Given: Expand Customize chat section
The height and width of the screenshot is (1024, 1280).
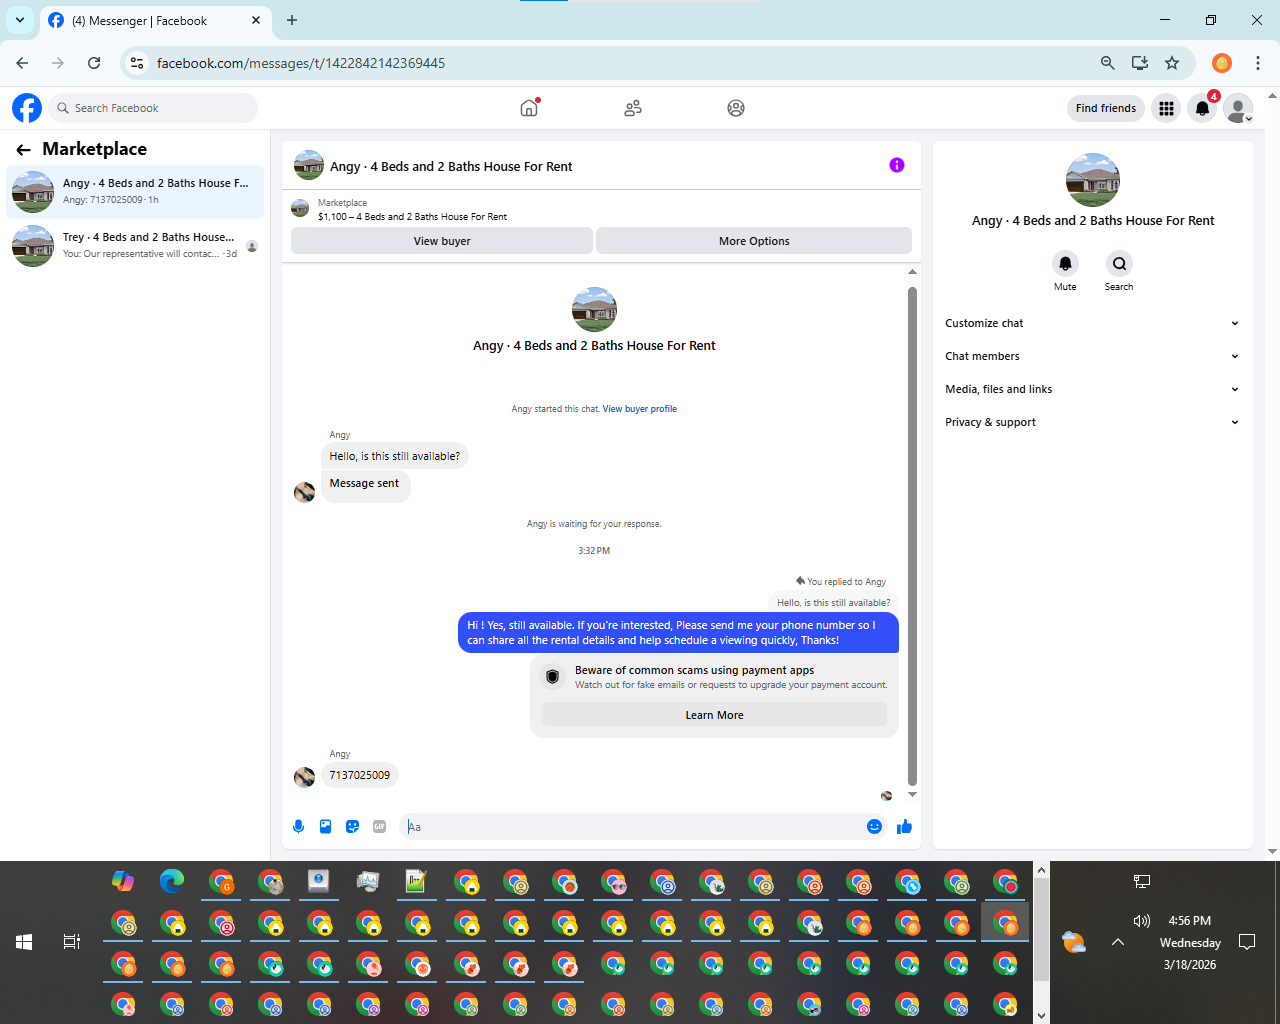Looking at the screenshot, I should pyautogui.click(x=1092, y=323).
